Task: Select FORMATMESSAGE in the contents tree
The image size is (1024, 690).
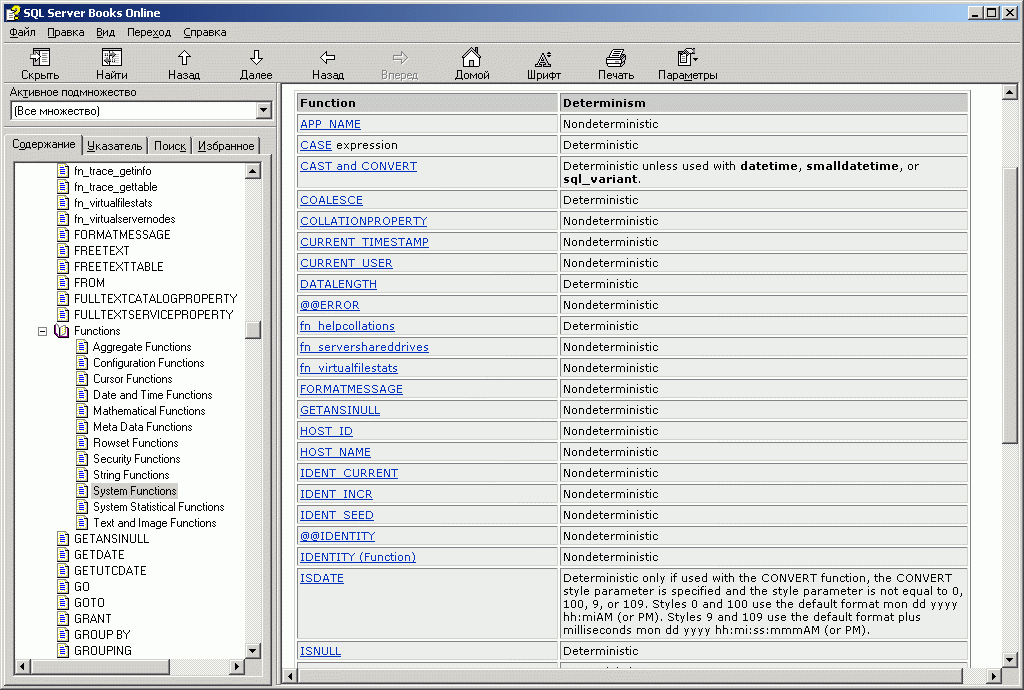Action: click(122, 234)
